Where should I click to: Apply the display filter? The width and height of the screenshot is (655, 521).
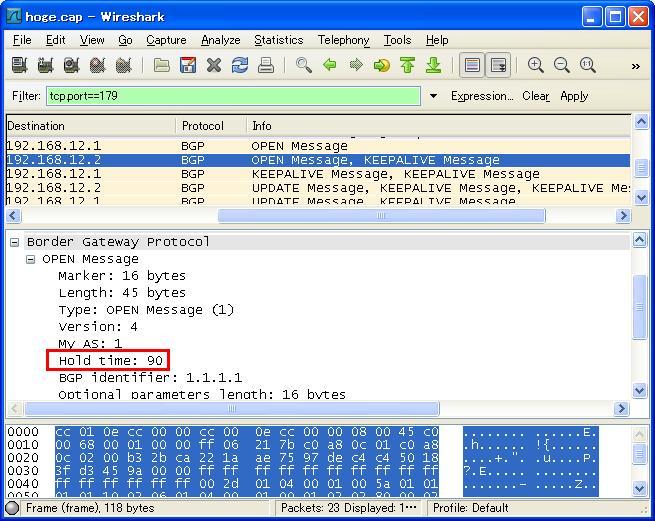[x=574, y=96]
